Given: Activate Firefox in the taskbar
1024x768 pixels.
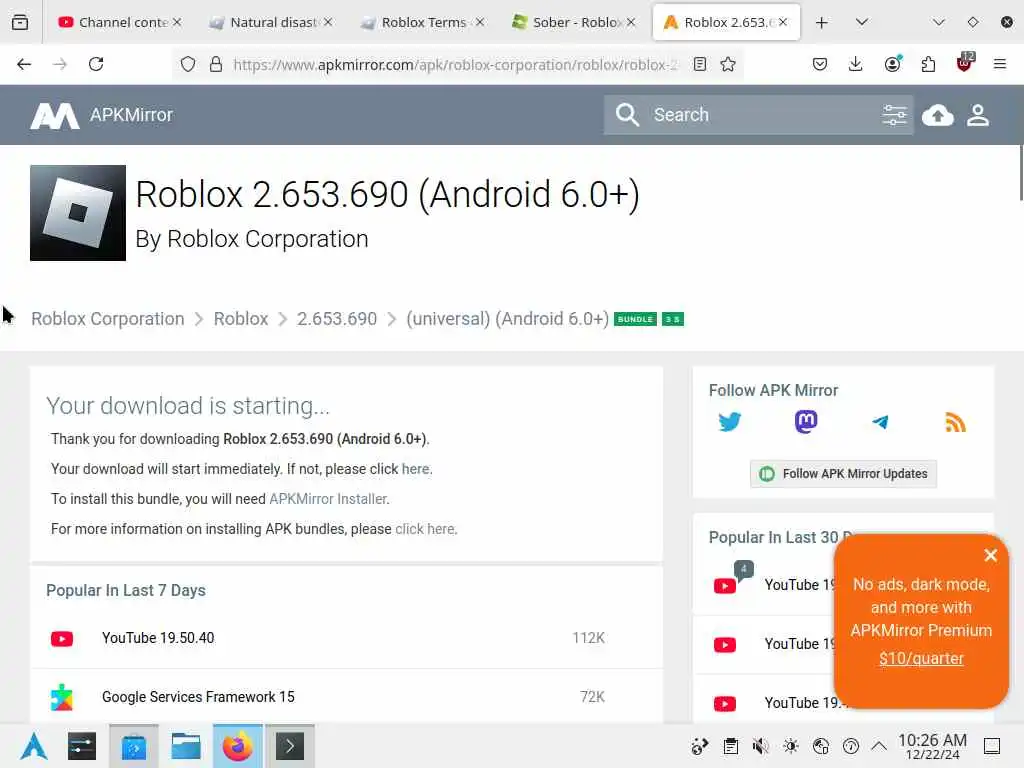Looking at the screenshot, I should [238, 746].
